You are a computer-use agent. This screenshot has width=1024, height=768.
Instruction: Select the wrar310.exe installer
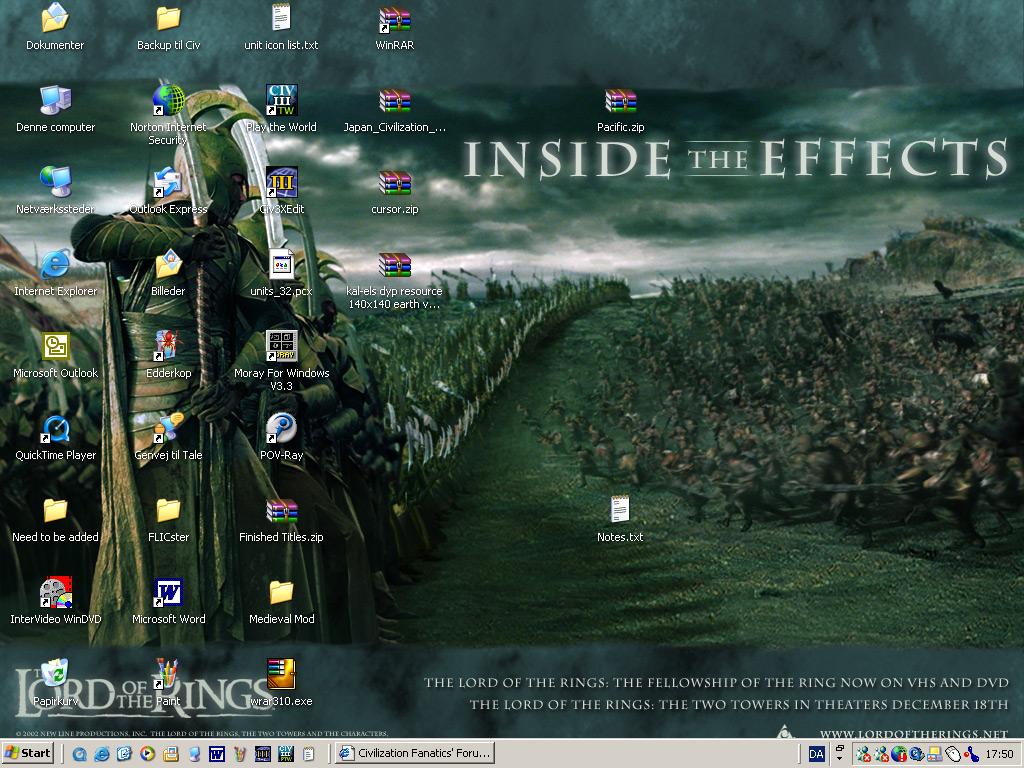281,674
